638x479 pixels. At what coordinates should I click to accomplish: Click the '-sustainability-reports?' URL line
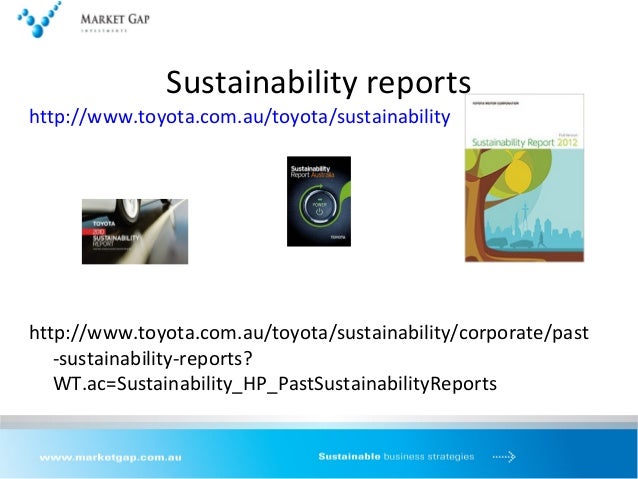coord(153,359)
